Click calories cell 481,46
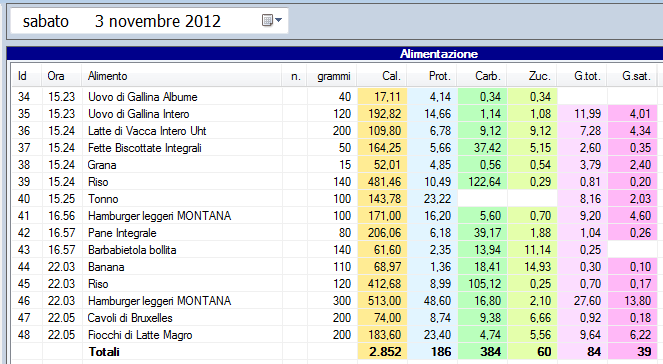The width and height of the screenshot is (663, 364). (382, 182)
